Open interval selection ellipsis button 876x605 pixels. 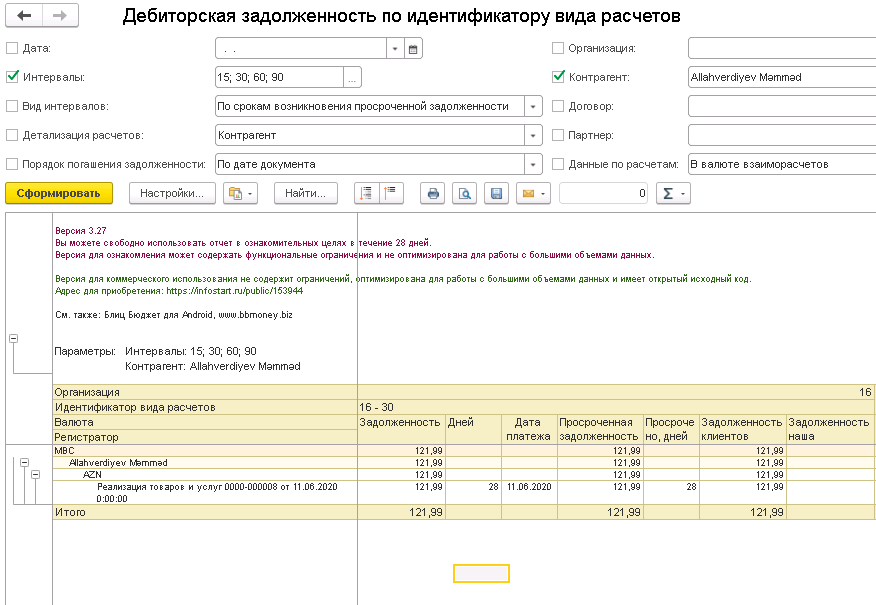click(x=352, y=78)
